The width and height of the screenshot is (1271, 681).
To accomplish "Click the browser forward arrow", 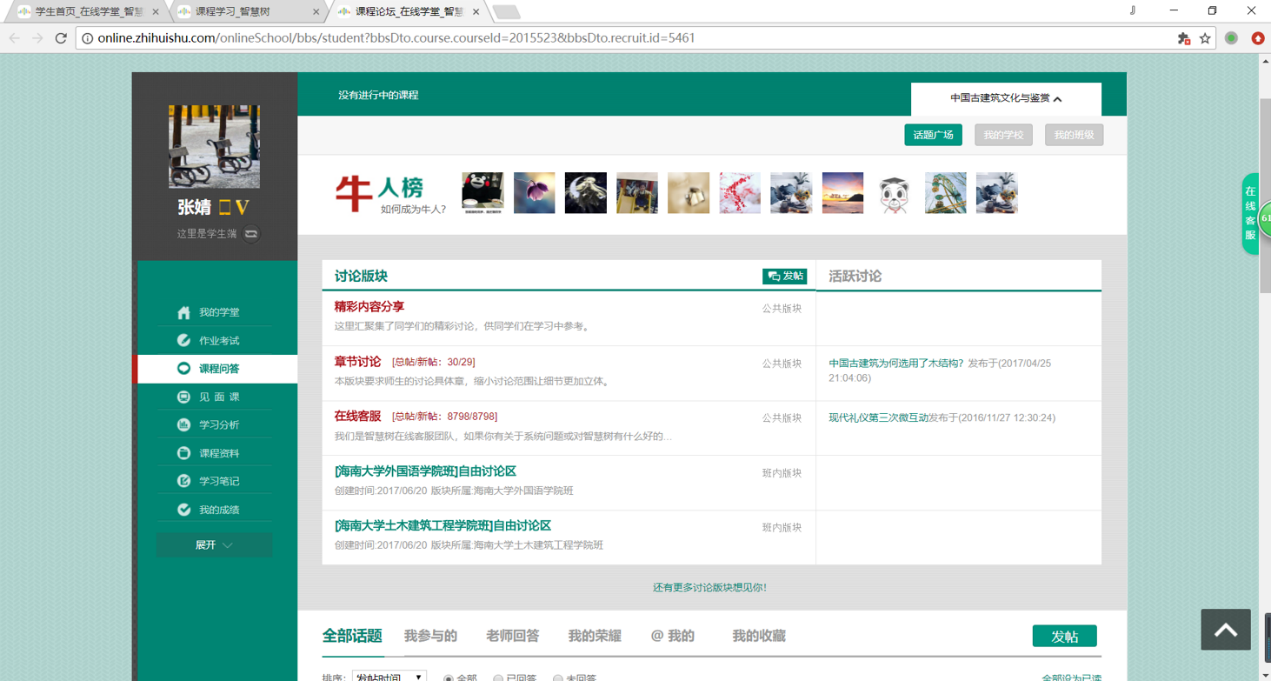I will (x=37, y=38).
